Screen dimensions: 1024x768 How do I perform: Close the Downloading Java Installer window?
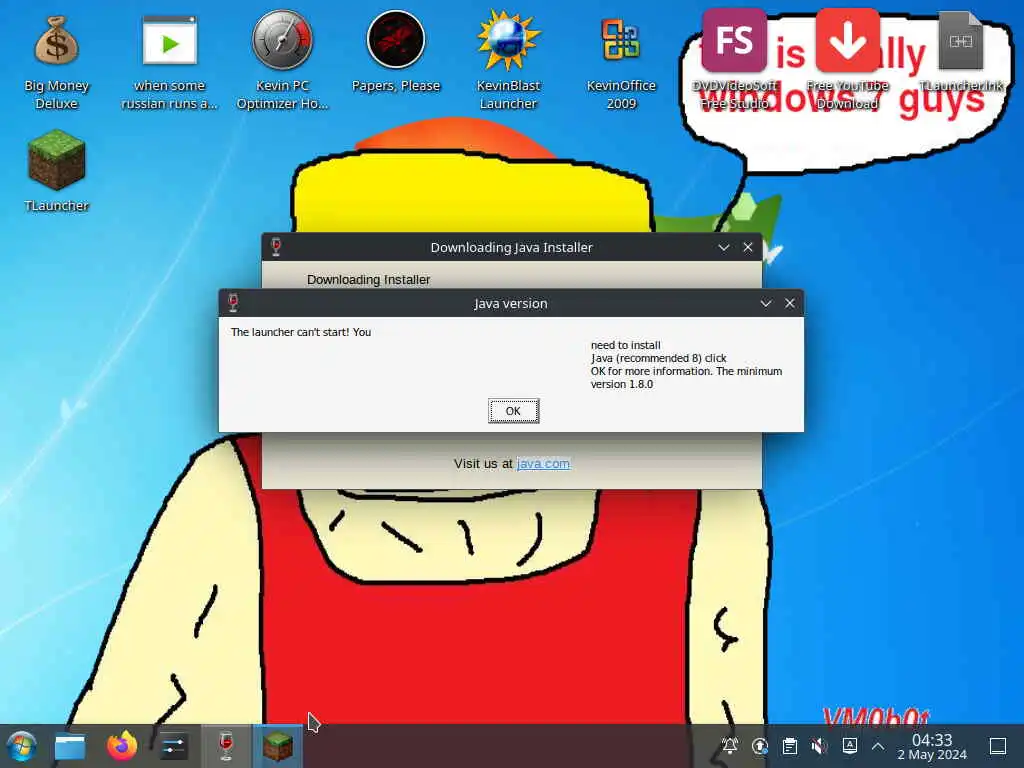pos(748,248)
